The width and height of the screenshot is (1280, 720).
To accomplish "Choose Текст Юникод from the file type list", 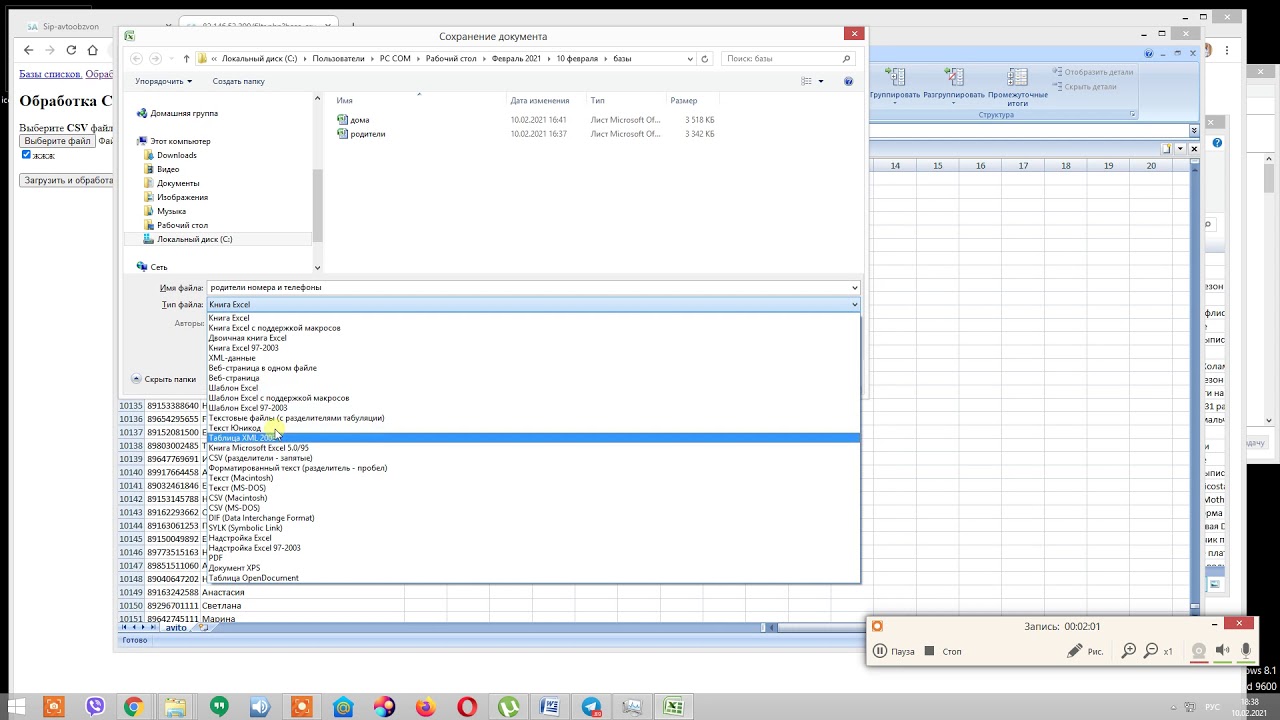I will coord(235,428).
